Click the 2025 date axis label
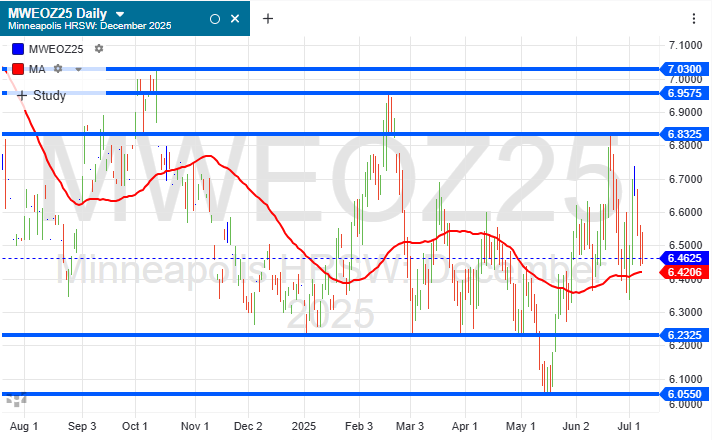 [303, 426]
